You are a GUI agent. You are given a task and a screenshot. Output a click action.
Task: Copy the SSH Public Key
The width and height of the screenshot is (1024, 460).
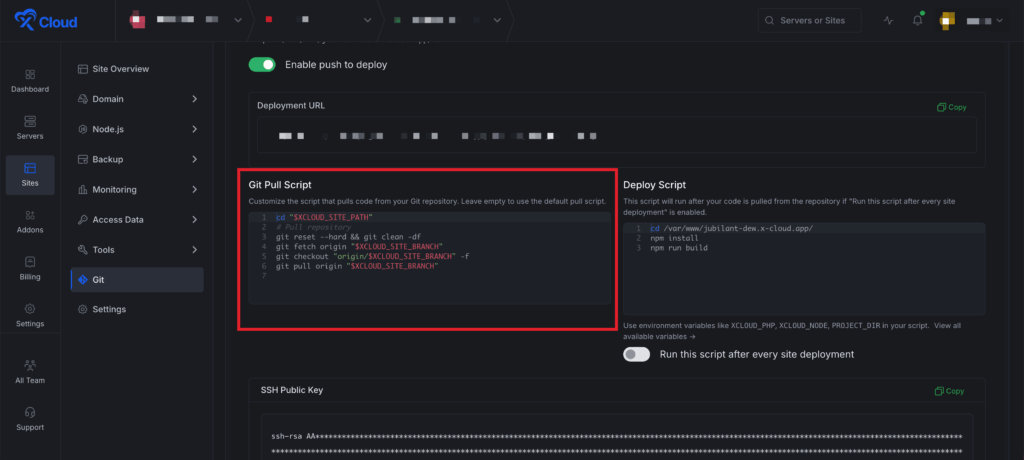(951, 391)
